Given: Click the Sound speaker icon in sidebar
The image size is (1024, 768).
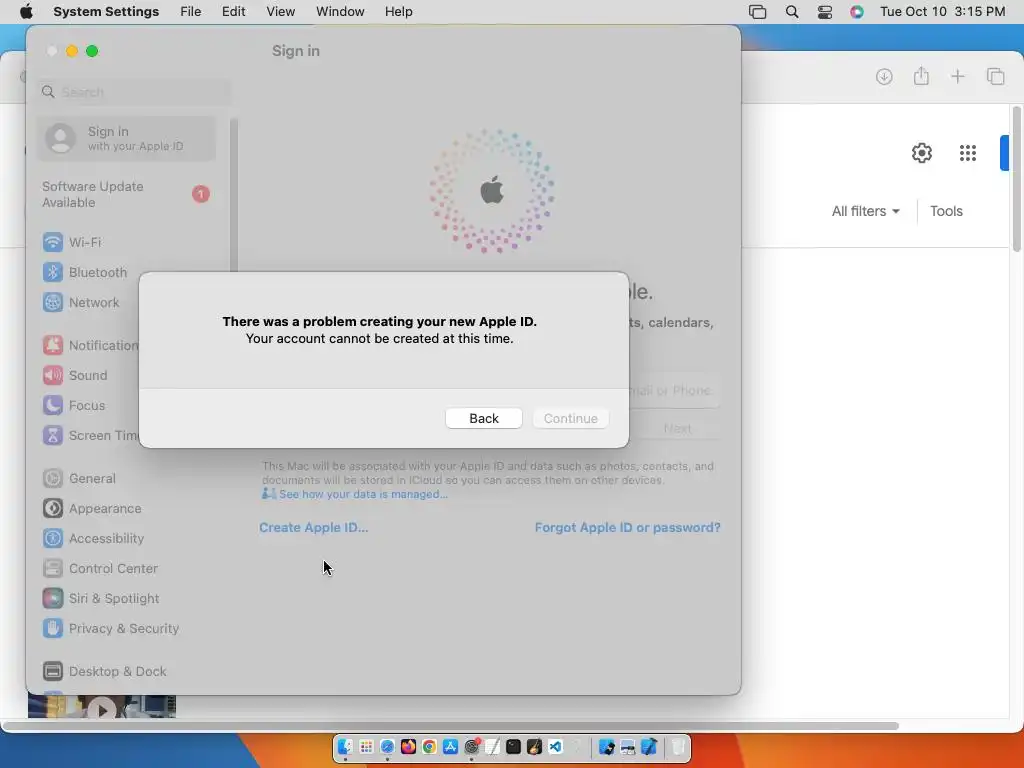Looking at the screenshot, I should coord(53,376).
